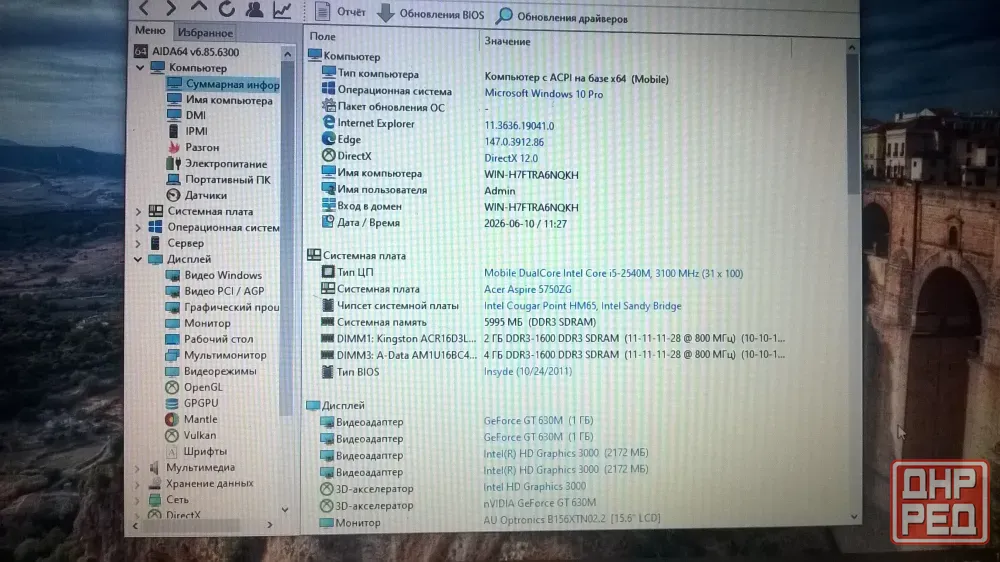Click the details pane scroll-down arrow

(854, 516)
